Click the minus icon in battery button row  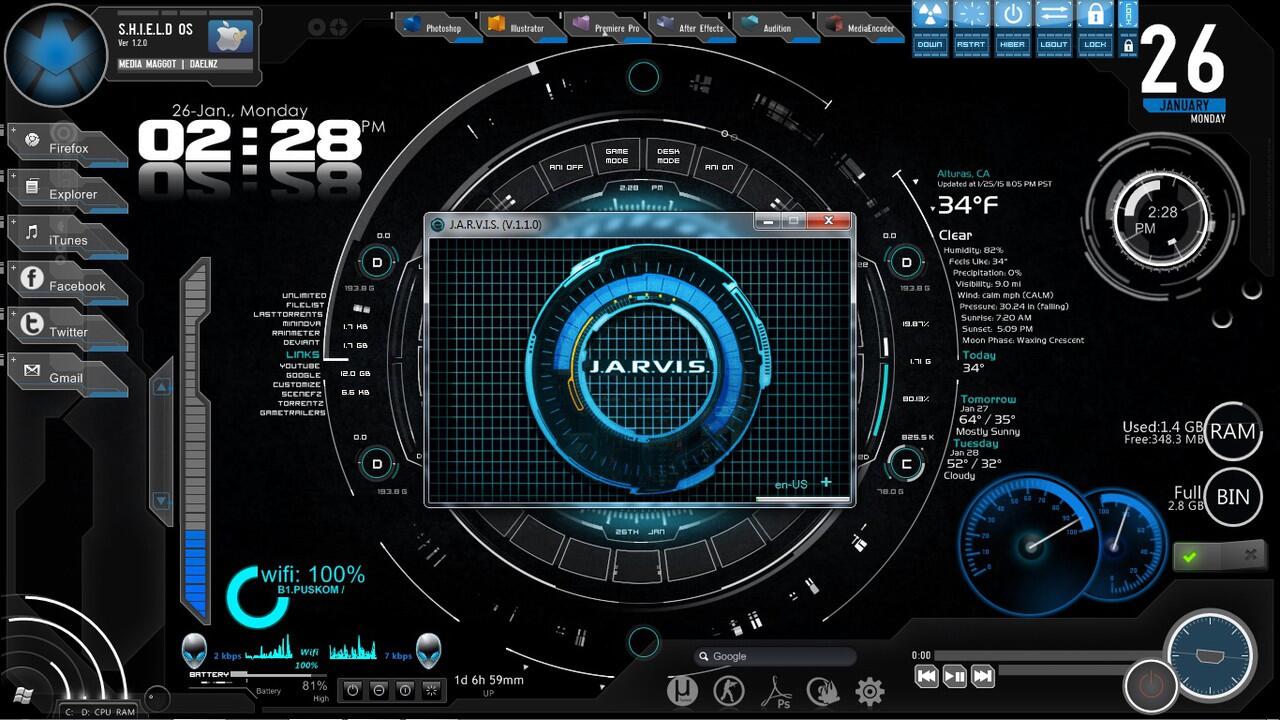pyautogui.click(x=379, y=690)
